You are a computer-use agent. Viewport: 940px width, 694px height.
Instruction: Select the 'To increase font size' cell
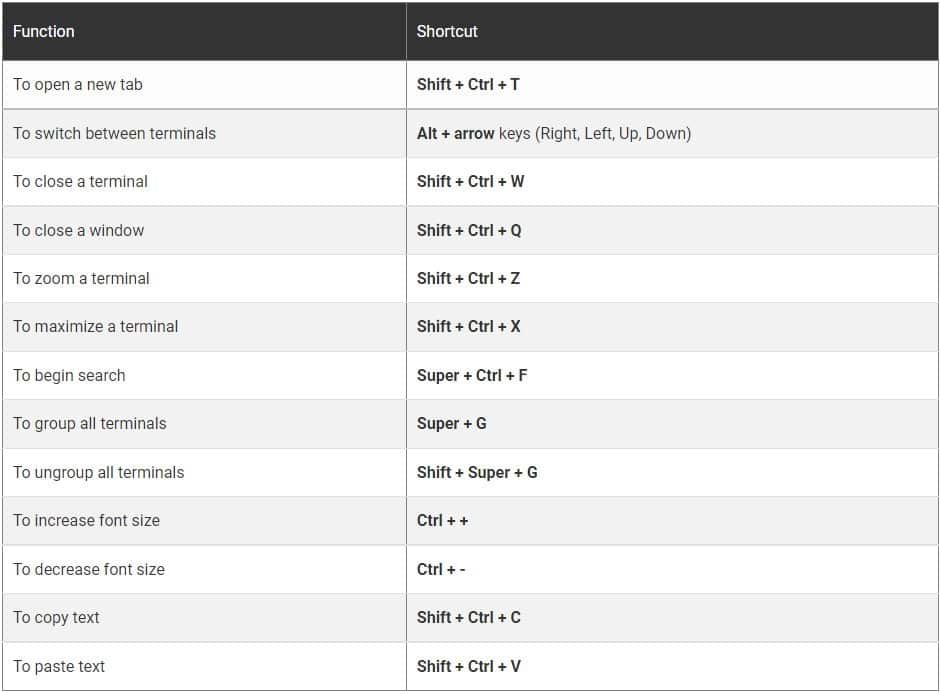coord(86,521)
